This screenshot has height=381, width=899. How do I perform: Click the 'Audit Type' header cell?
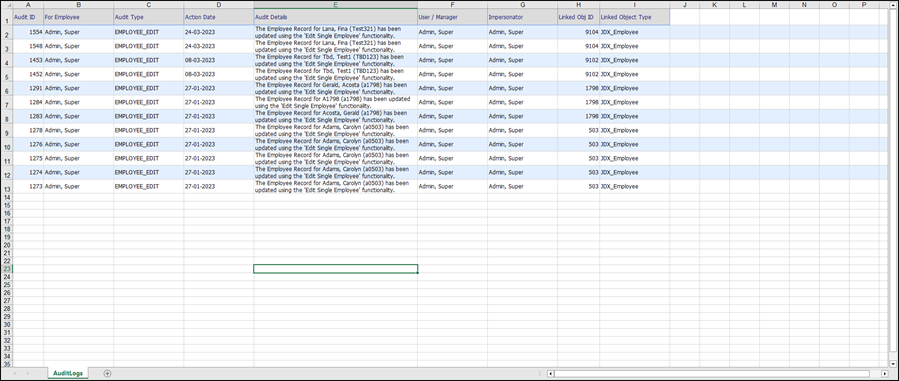[x=148, y=17]
